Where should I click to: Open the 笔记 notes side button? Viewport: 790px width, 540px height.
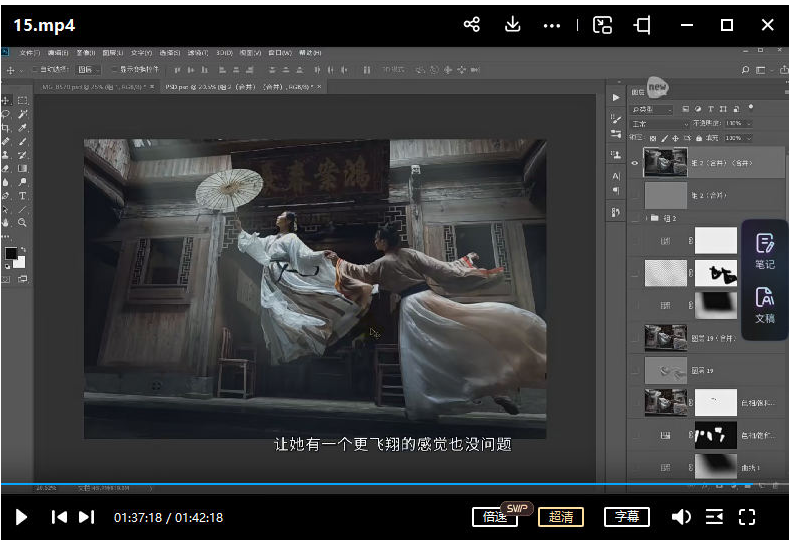tap(764, 251)
